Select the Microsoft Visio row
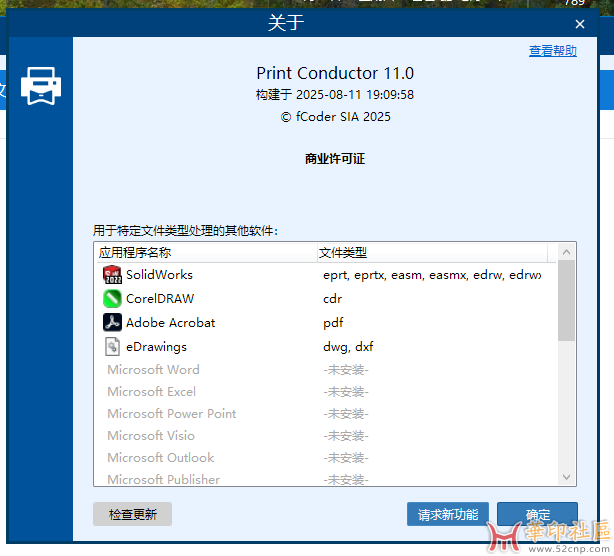Viewport: 614px width, 556px height. 325,435
